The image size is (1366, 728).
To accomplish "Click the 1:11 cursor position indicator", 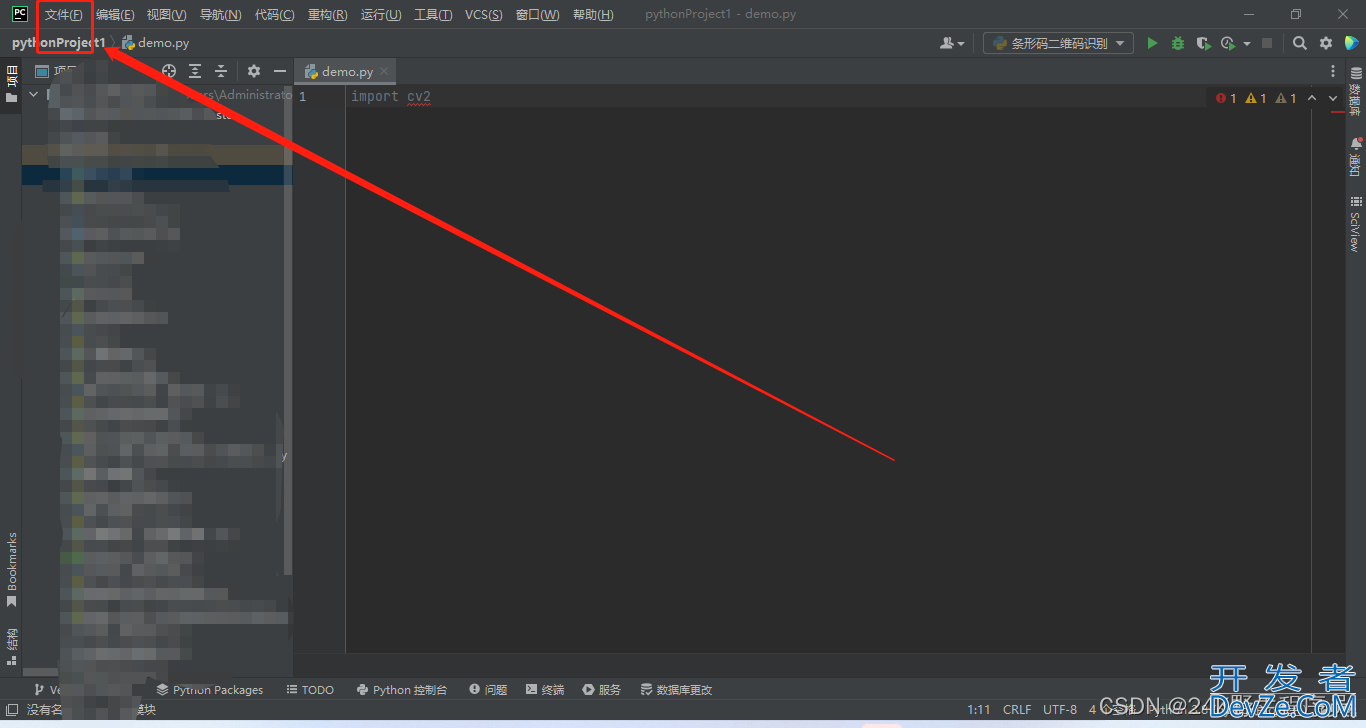I will pyautogui.click(x=979, y=710).
